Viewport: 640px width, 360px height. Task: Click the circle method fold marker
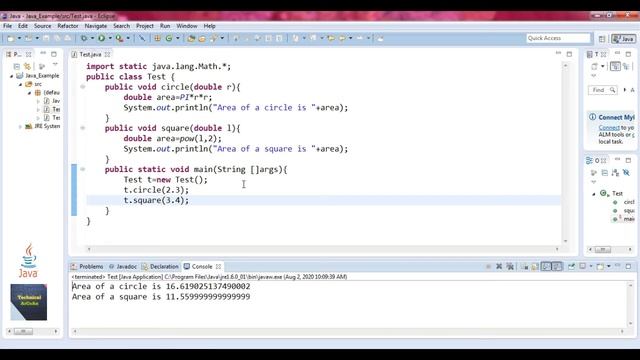(82, 87)
